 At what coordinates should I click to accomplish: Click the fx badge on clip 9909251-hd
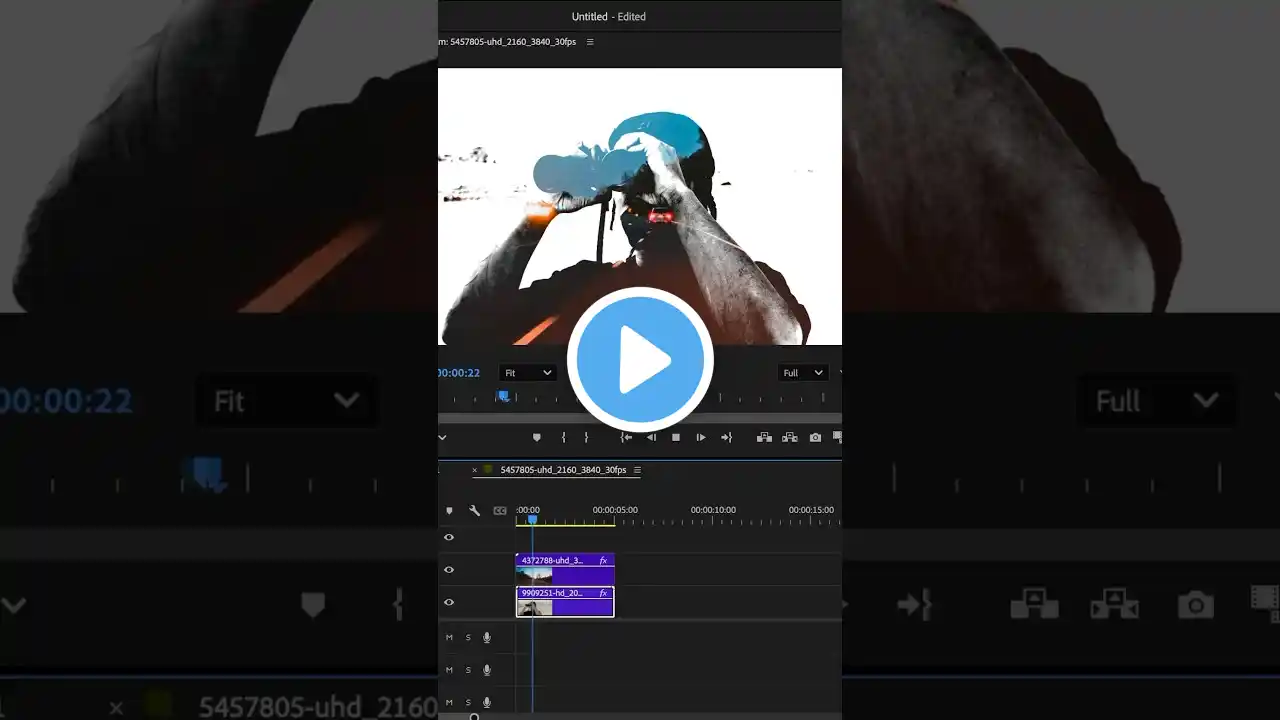point(603,593)
